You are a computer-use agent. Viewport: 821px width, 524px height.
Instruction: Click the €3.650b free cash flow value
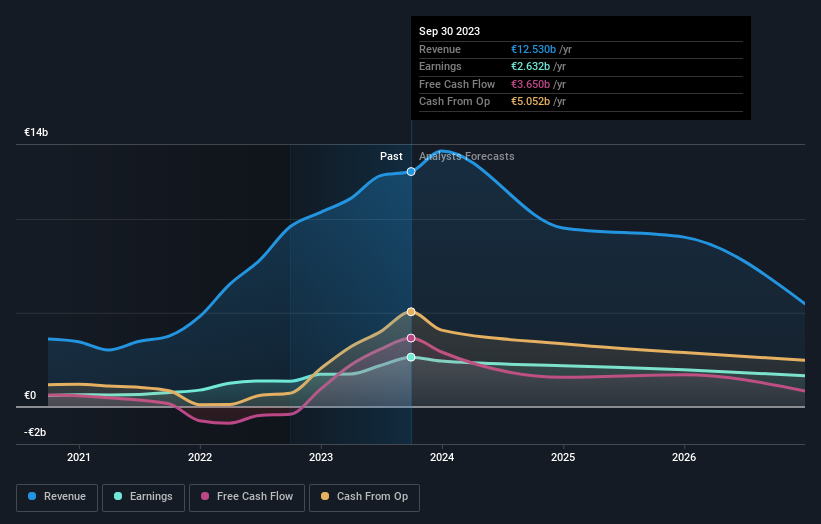coord(530,84)
